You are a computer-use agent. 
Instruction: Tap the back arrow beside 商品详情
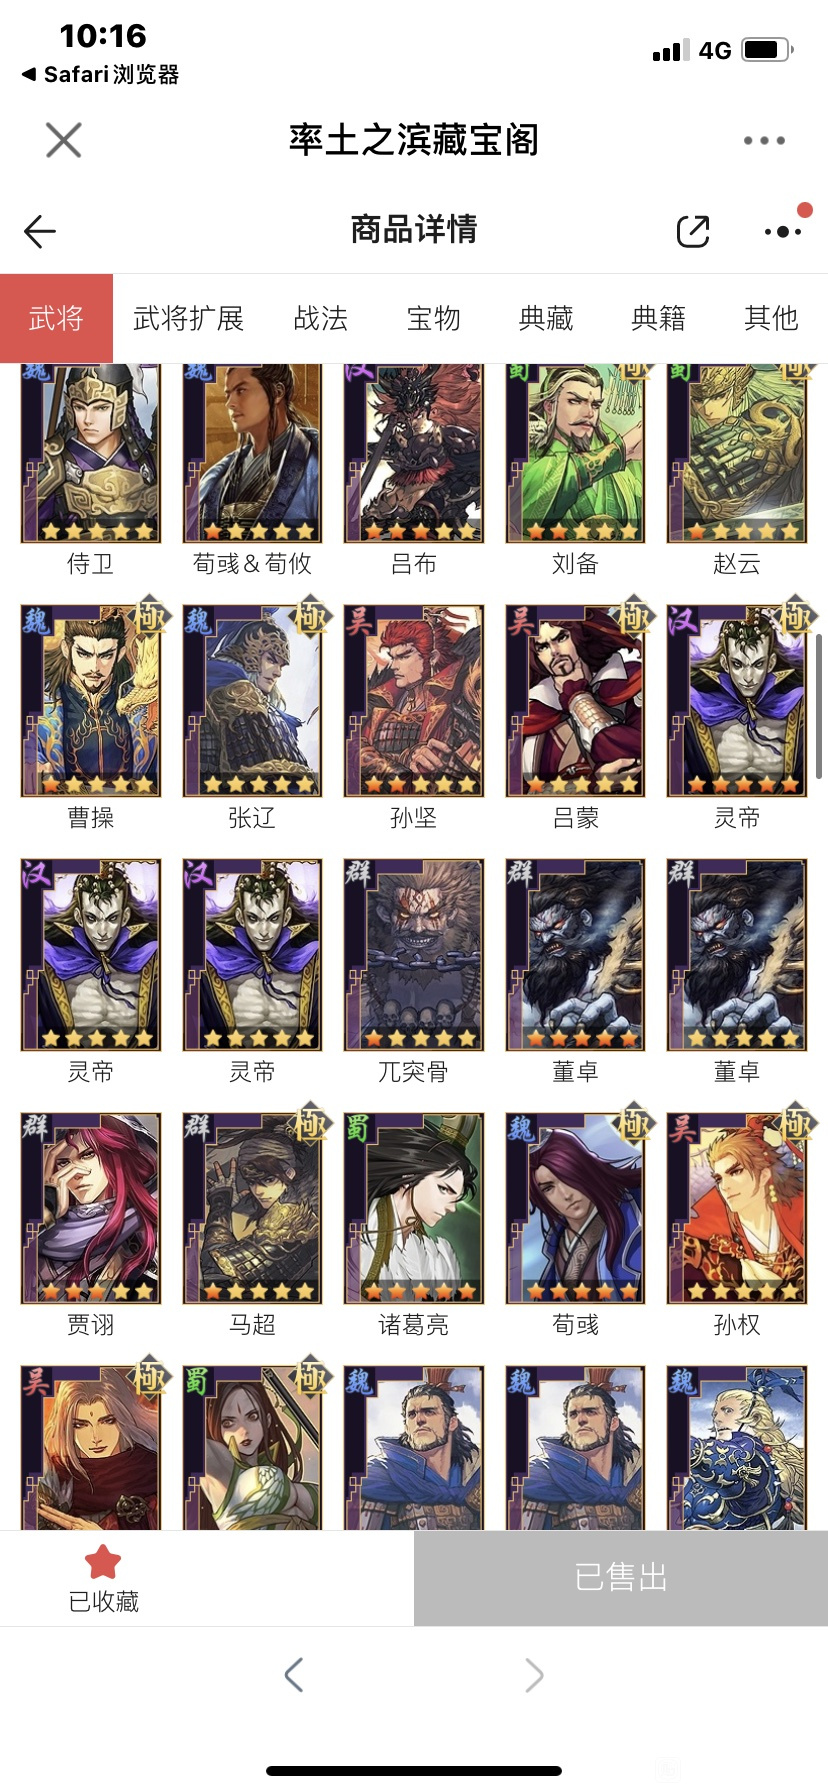(x=40, y=231)
